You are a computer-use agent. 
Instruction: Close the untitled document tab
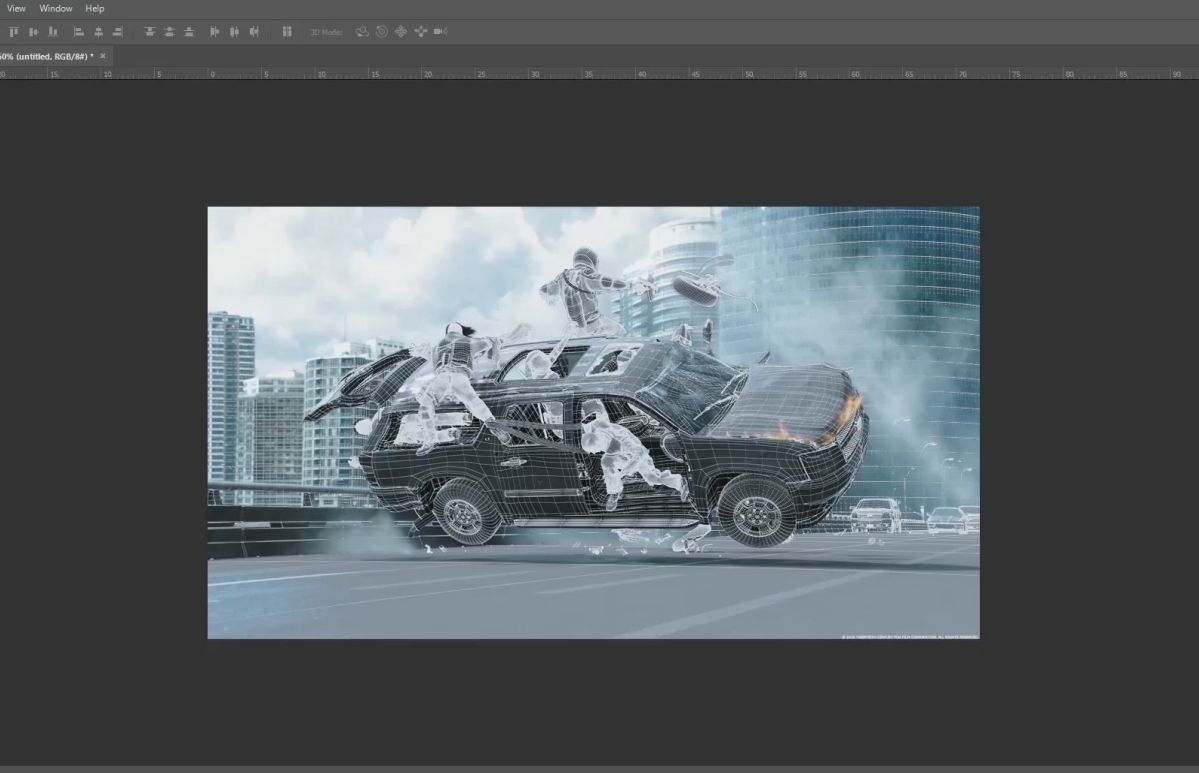[102, 56]
